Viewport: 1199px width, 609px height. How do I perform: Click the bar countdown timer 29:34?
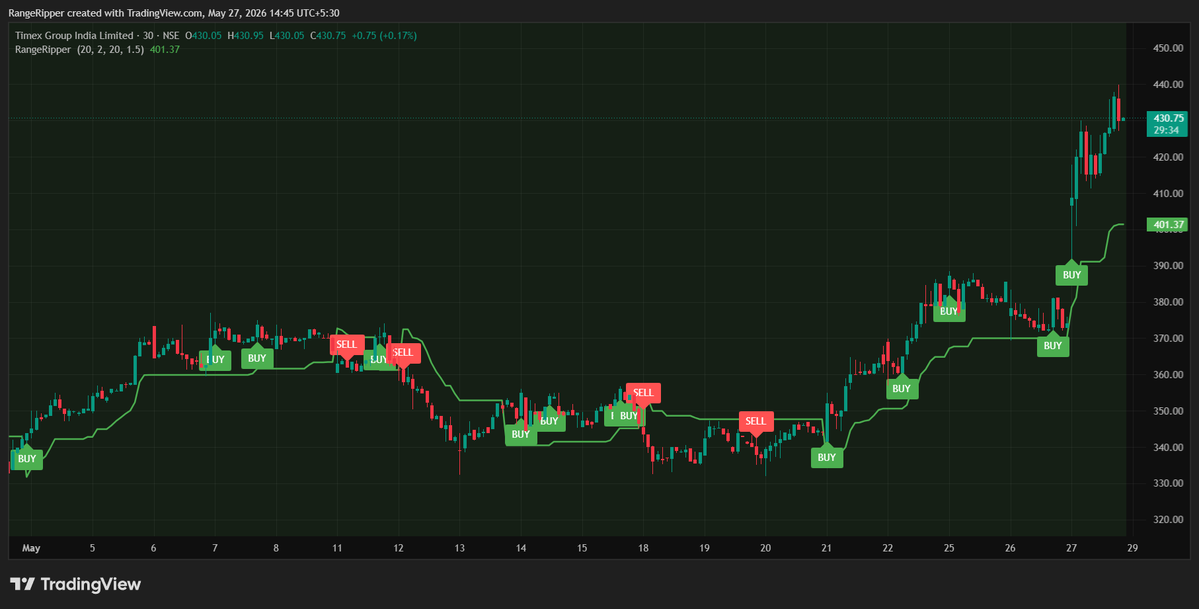pos(1168,130)
